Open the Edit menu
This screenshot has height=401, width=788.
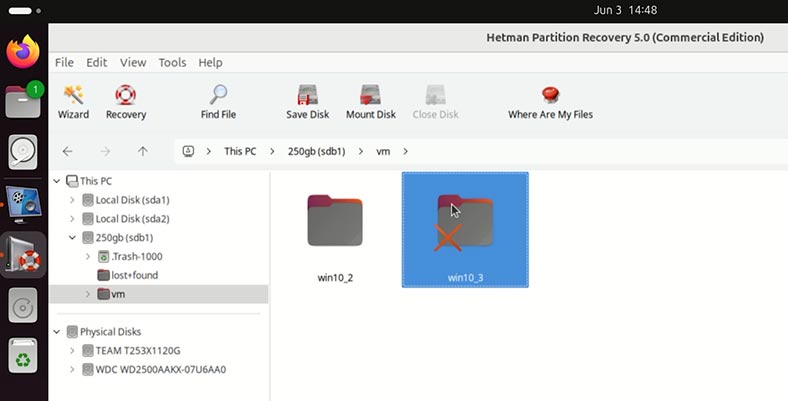point(96,62)
